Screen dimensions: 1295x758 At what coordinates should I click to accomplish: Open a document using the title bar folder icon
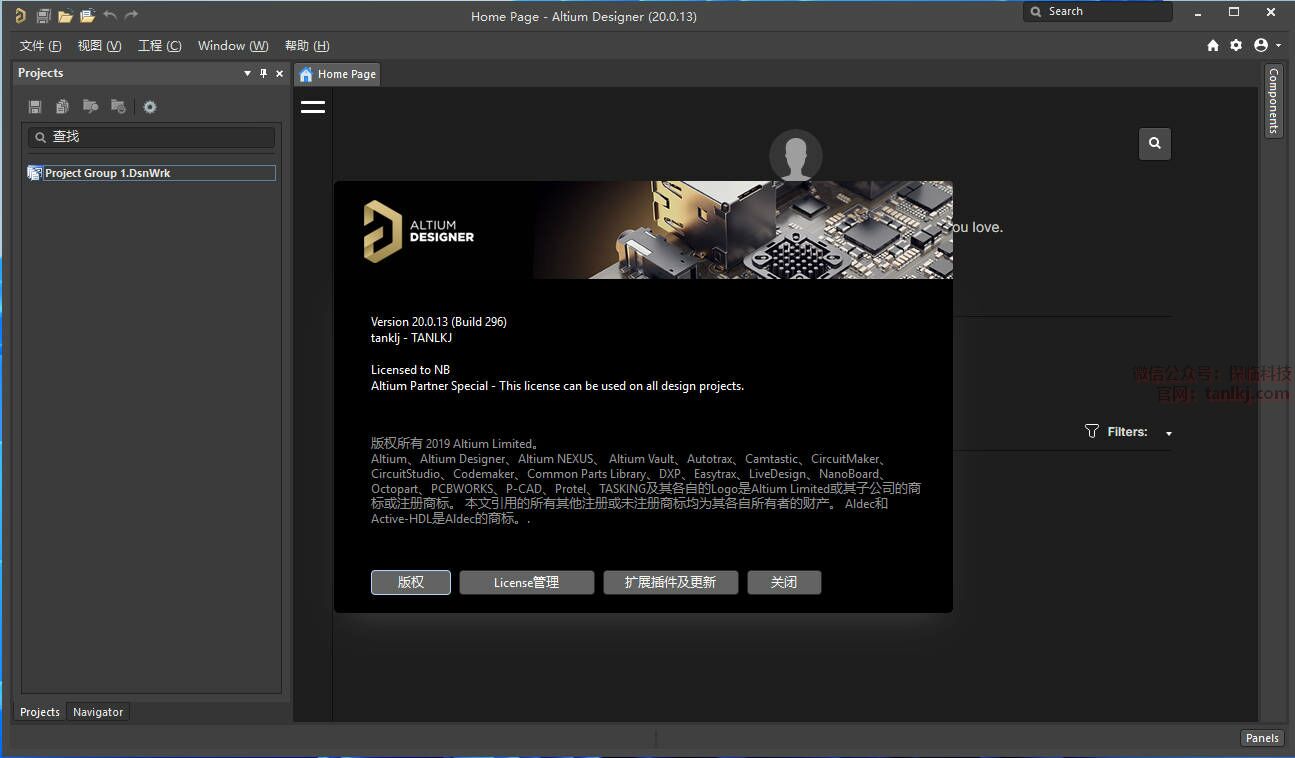pos(65,15)
